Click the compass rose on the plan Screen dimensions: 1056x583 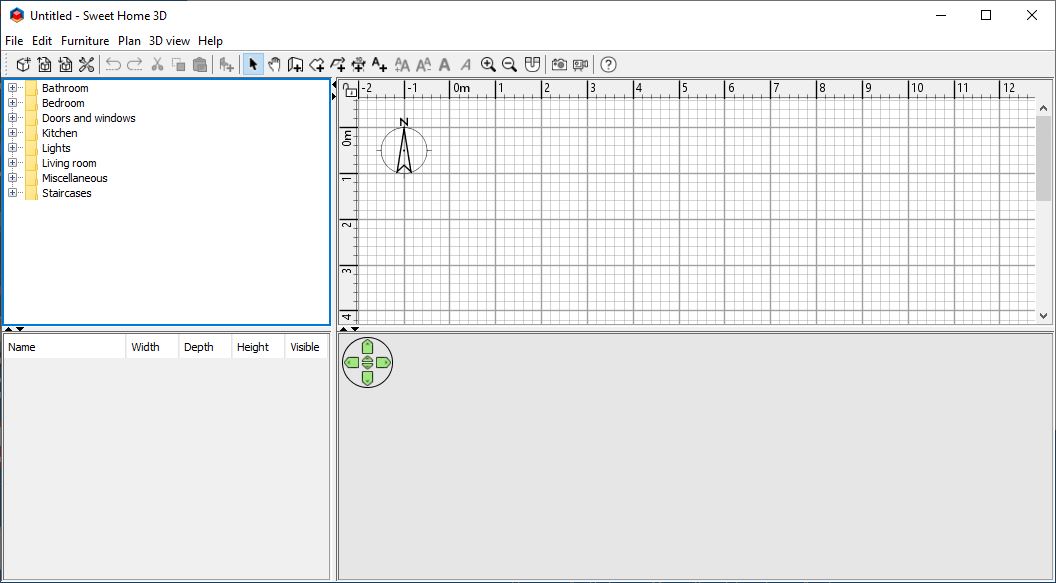pyautogui.click(x=403, y=147)
